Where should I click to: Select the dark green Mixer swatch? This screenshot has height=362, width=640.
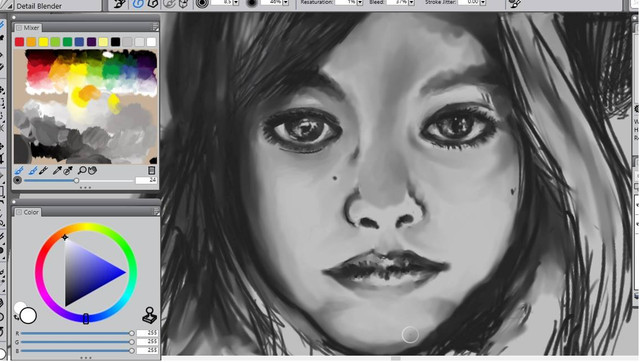coord(67,42)
